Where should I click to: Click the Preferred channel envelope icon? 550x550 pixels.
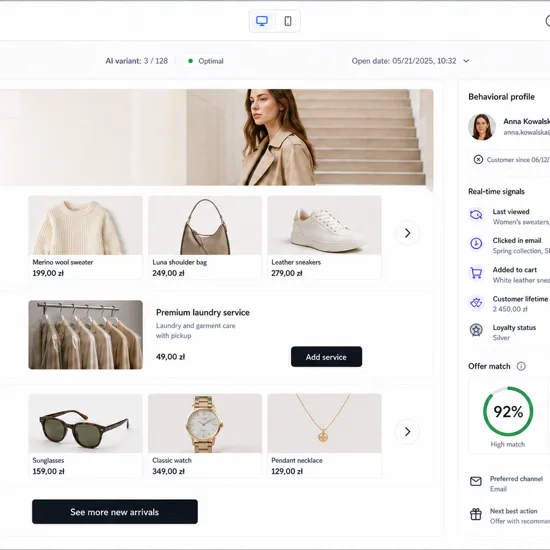[x=476, y=481]
